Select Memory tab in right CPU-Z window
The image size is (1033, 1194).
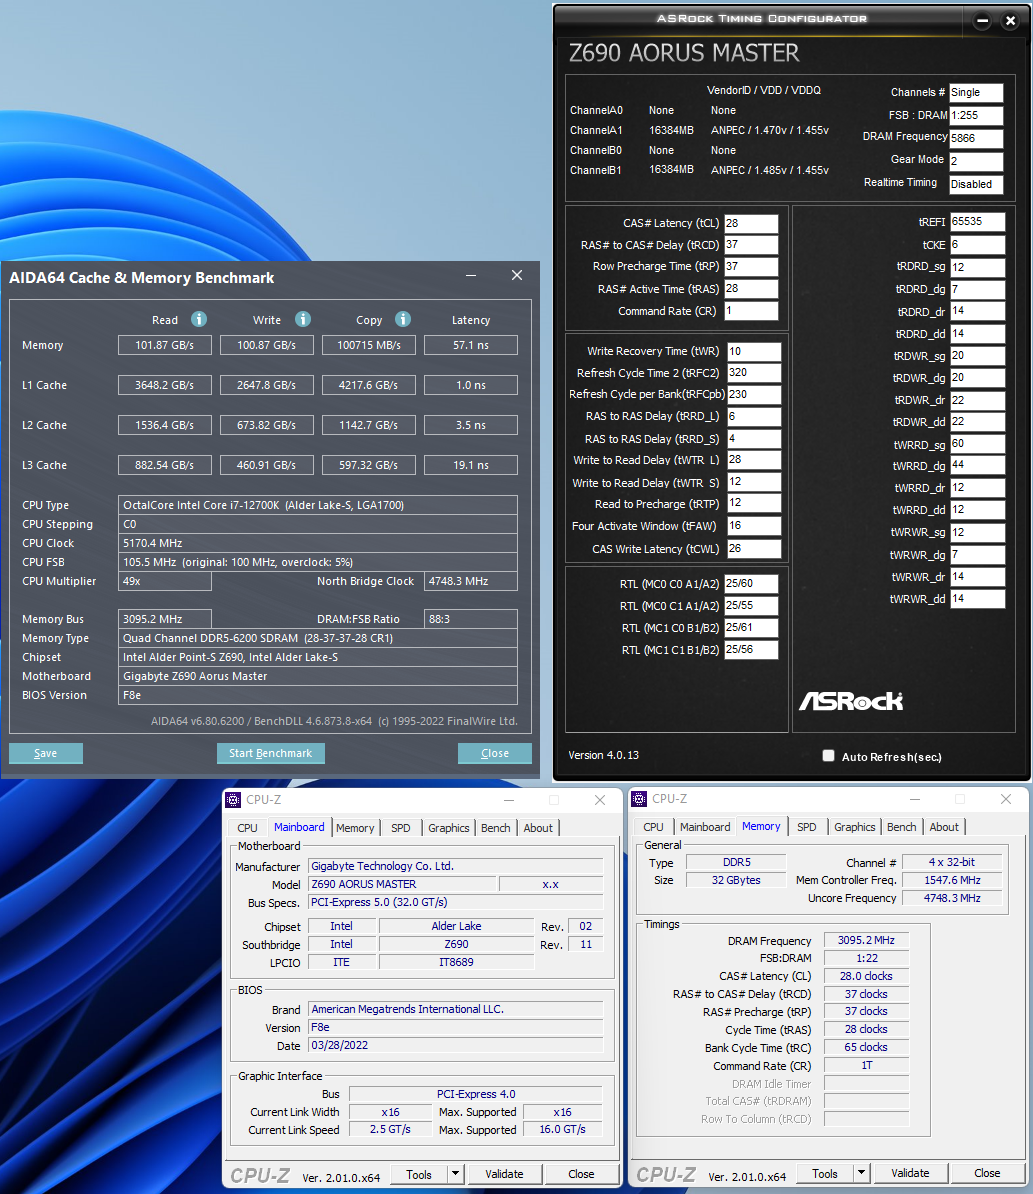tap(761, 826)
